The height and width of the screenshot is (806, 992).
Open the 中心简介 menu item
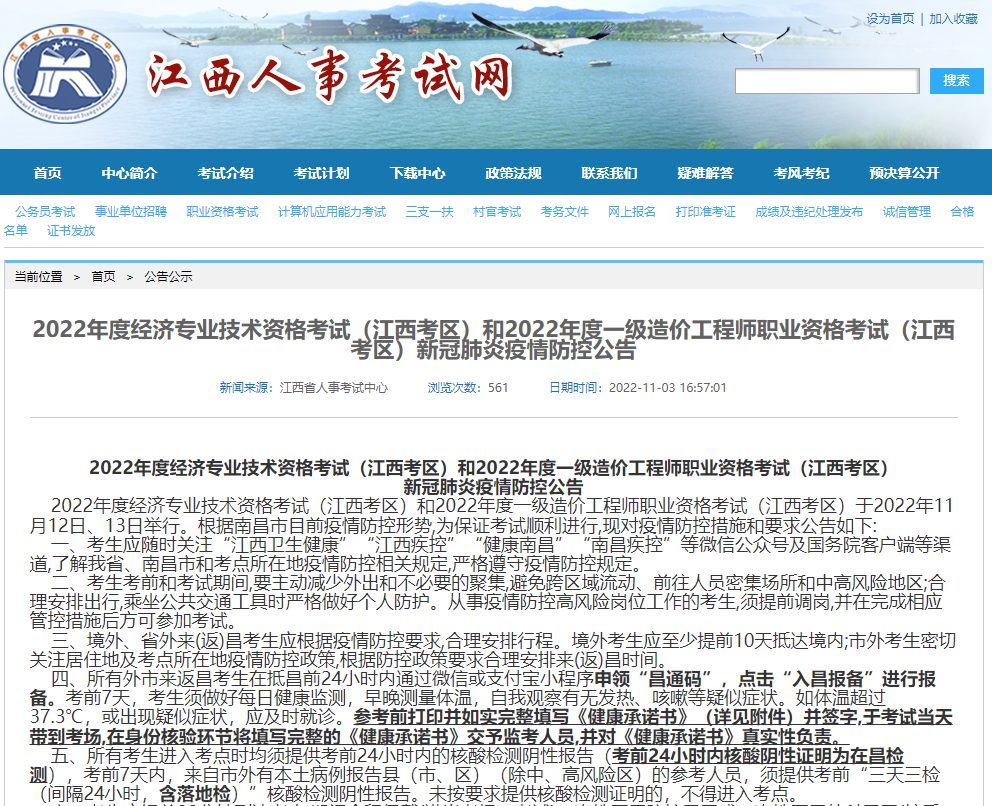click(x=129, y=173)
